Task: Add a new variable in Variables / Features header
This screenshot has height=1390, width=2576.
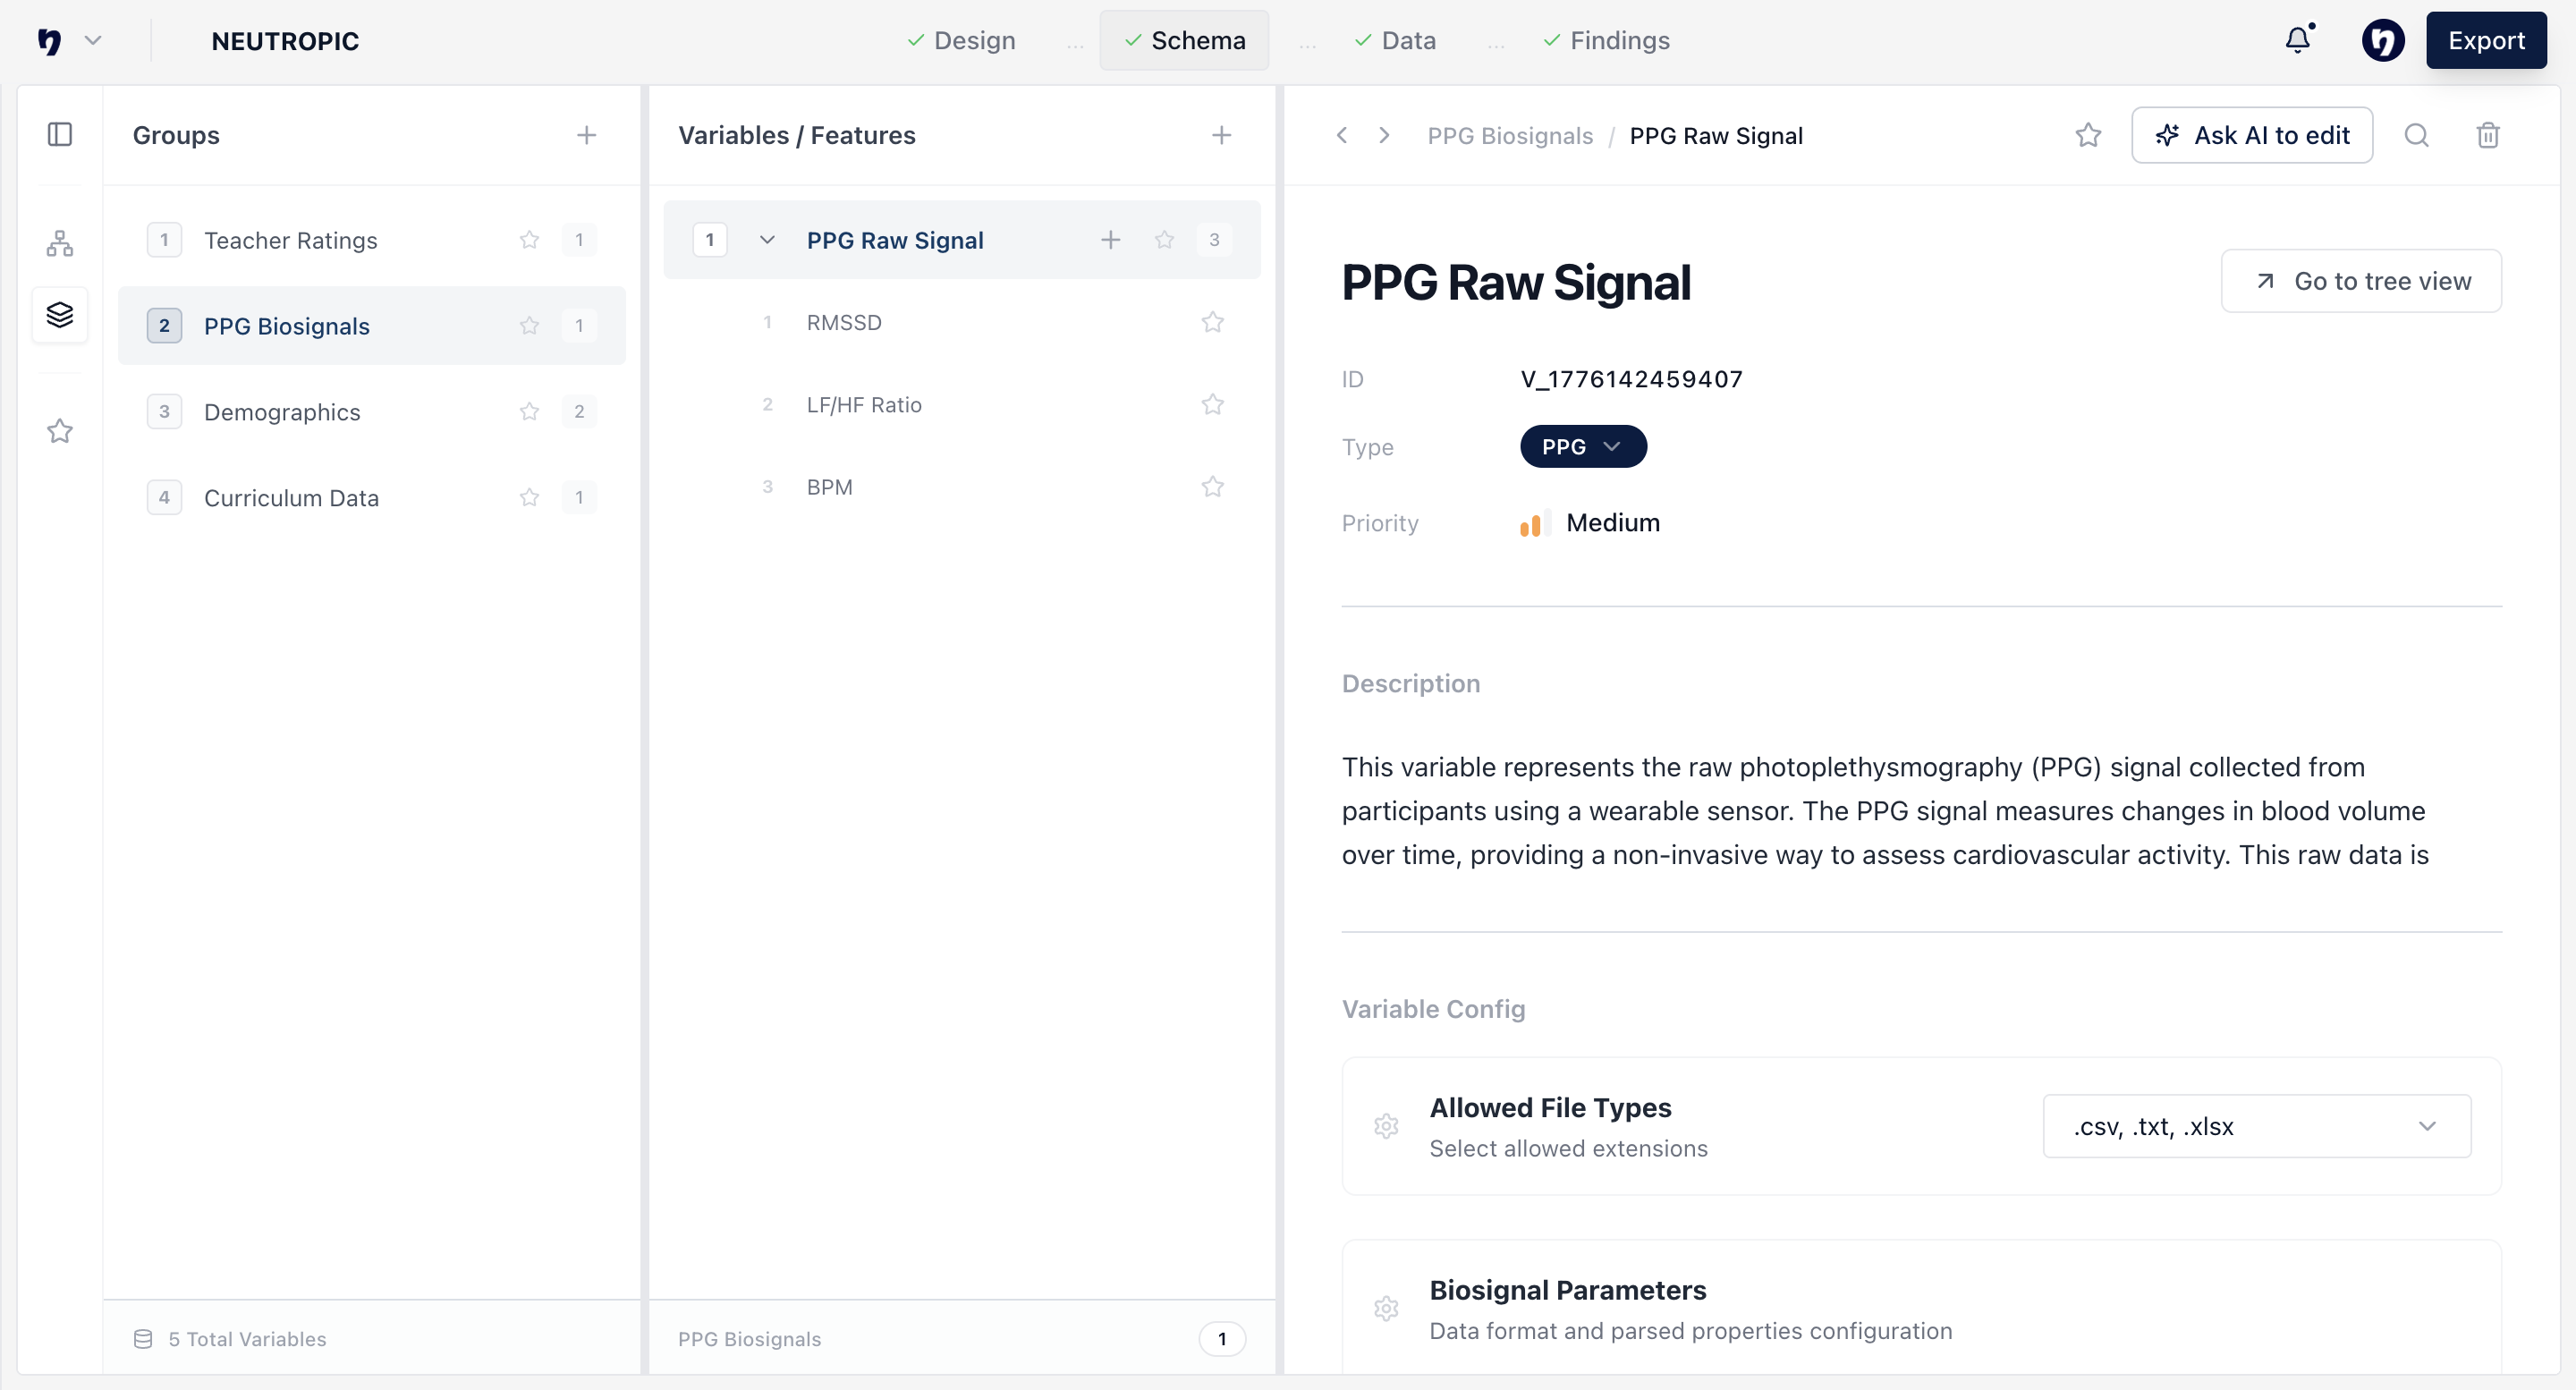Action: pos(1221,135)
